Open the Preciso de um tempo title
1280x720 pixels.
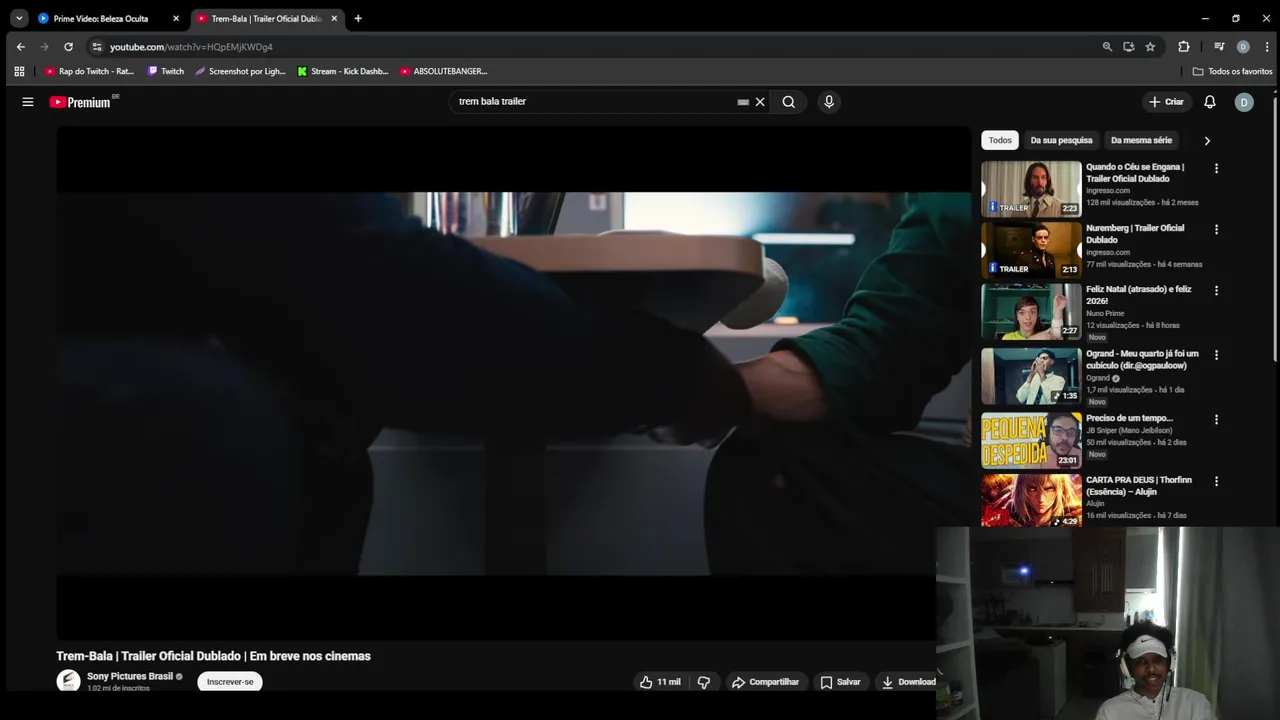[1129, 418]
